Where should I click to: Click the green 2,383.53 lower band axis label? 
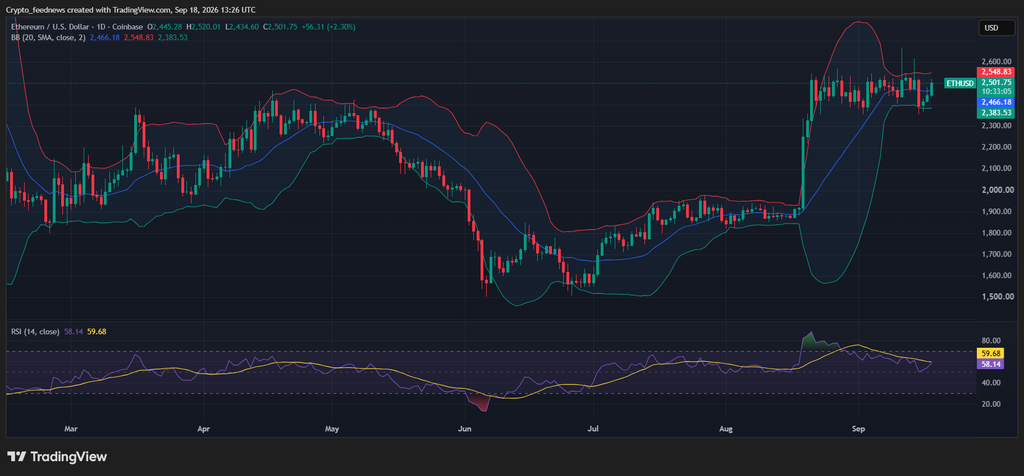995,113
